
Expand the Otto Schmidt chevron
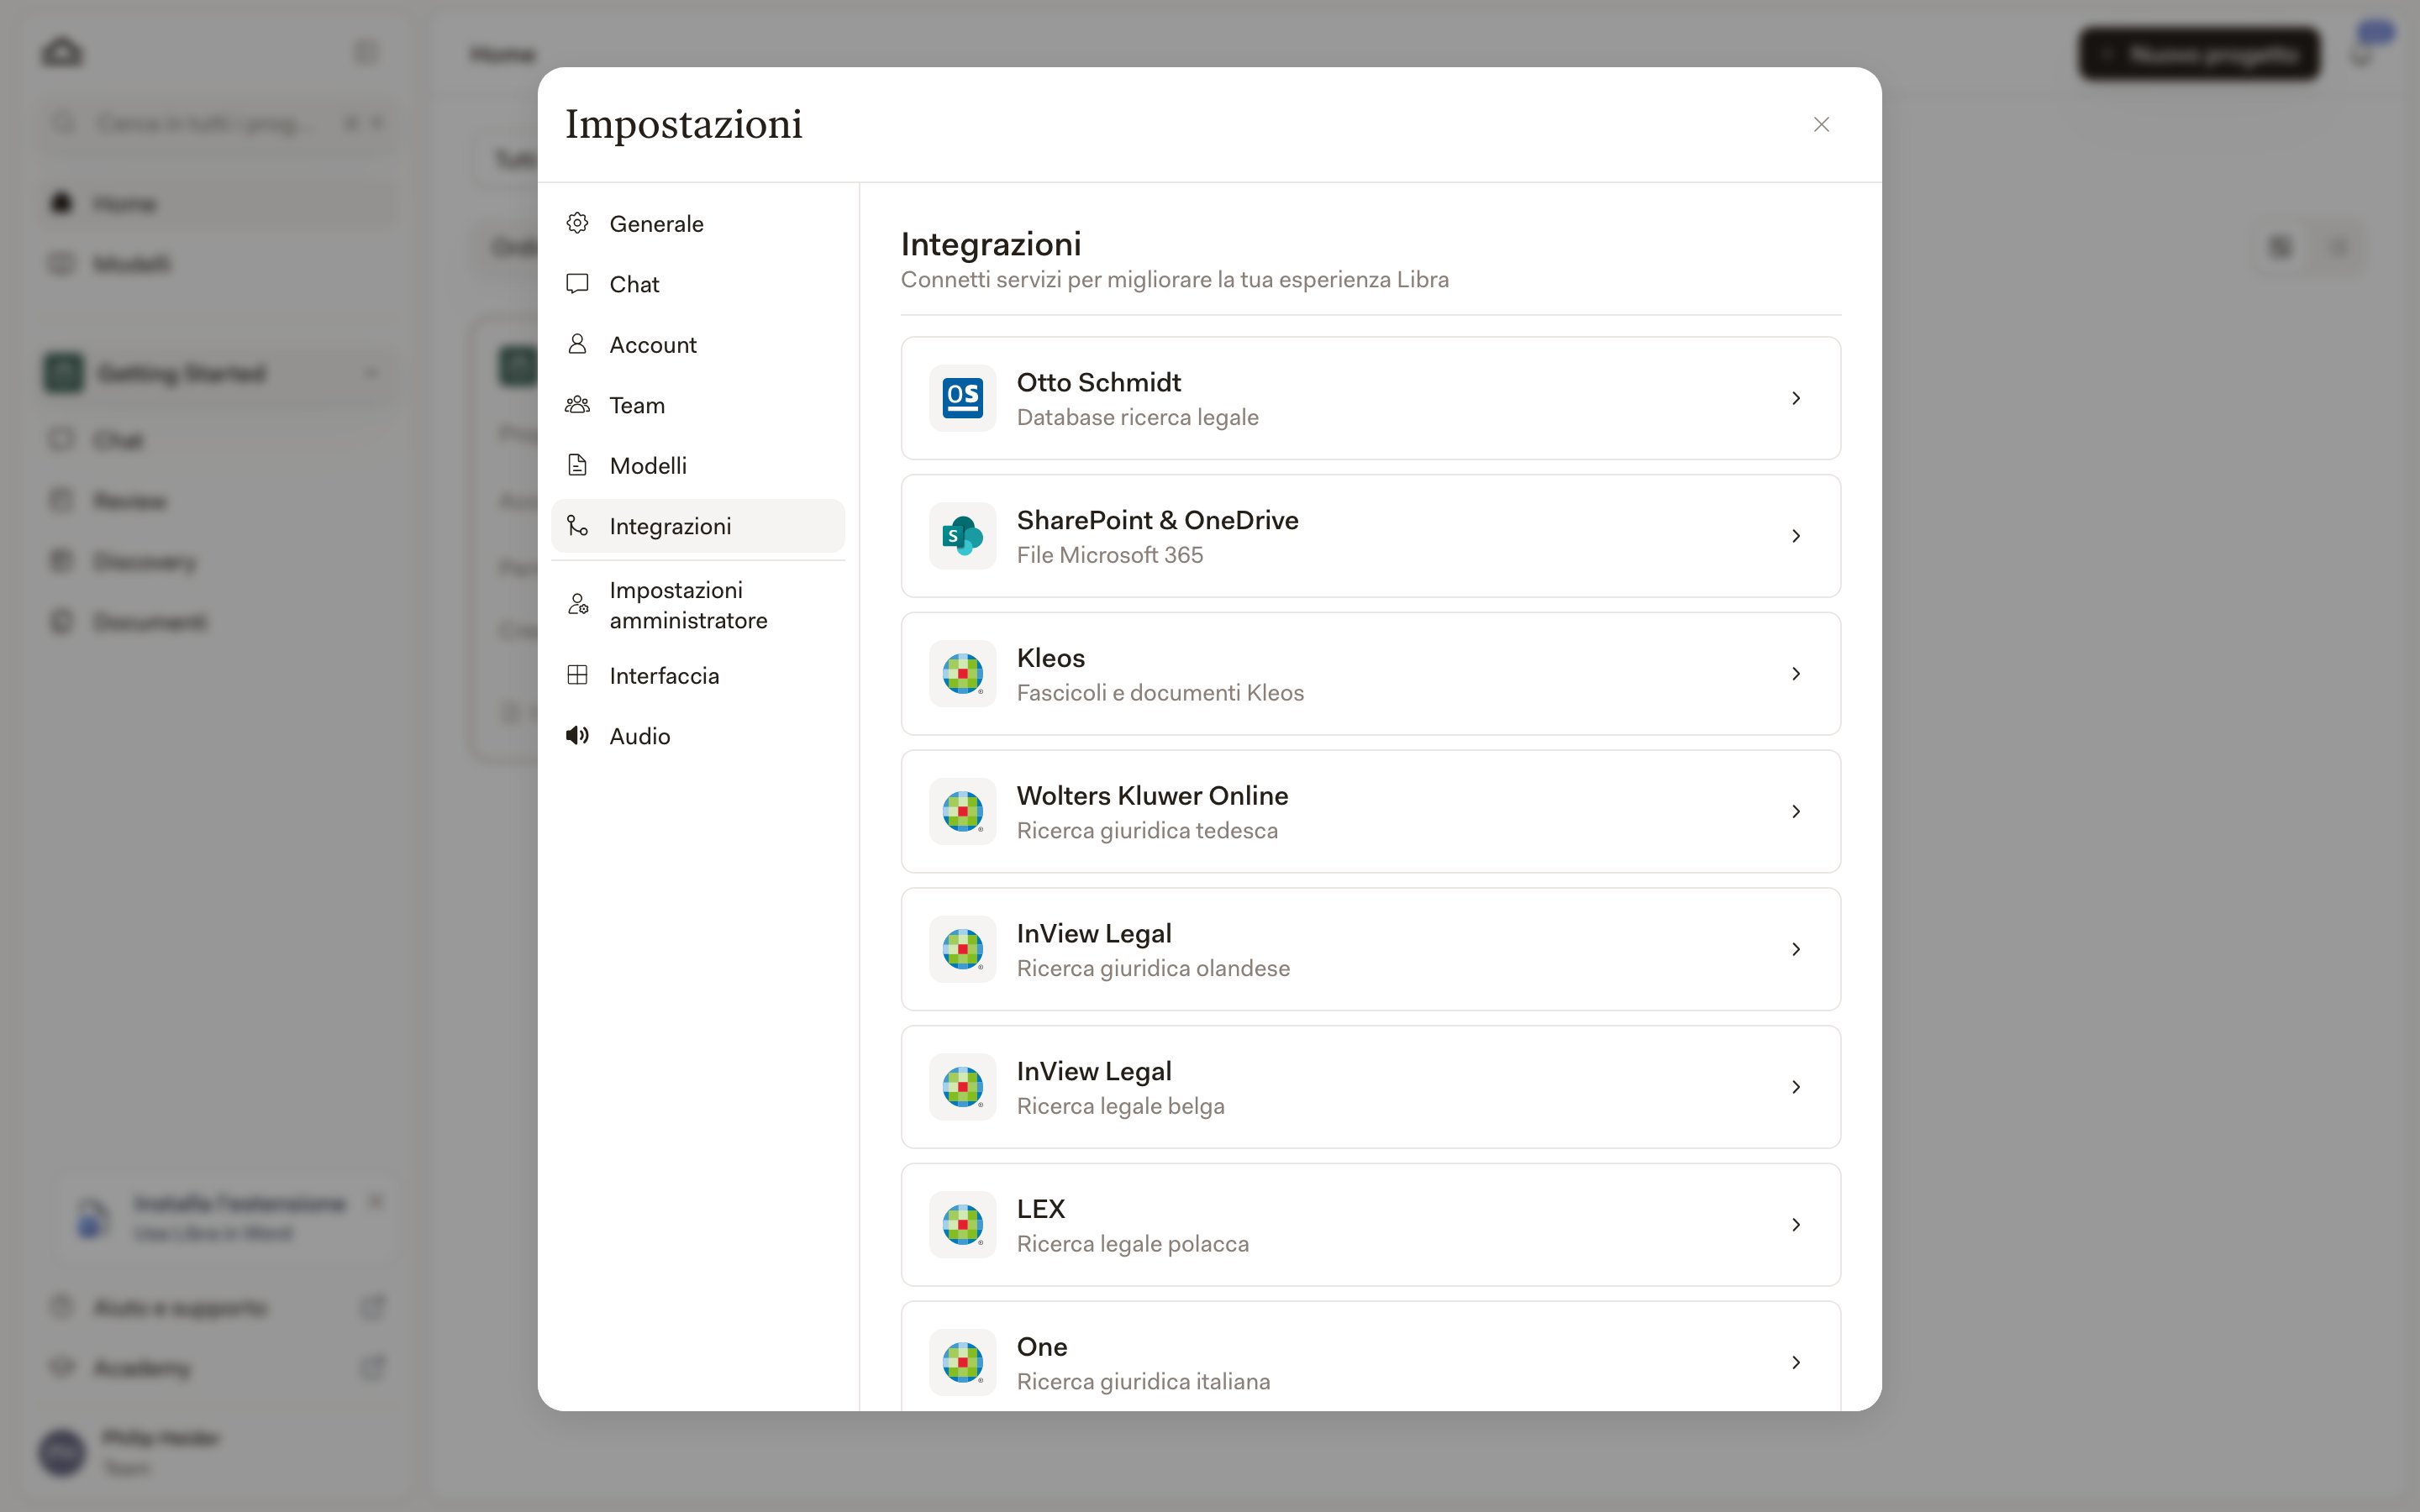tap(1796, 398)
